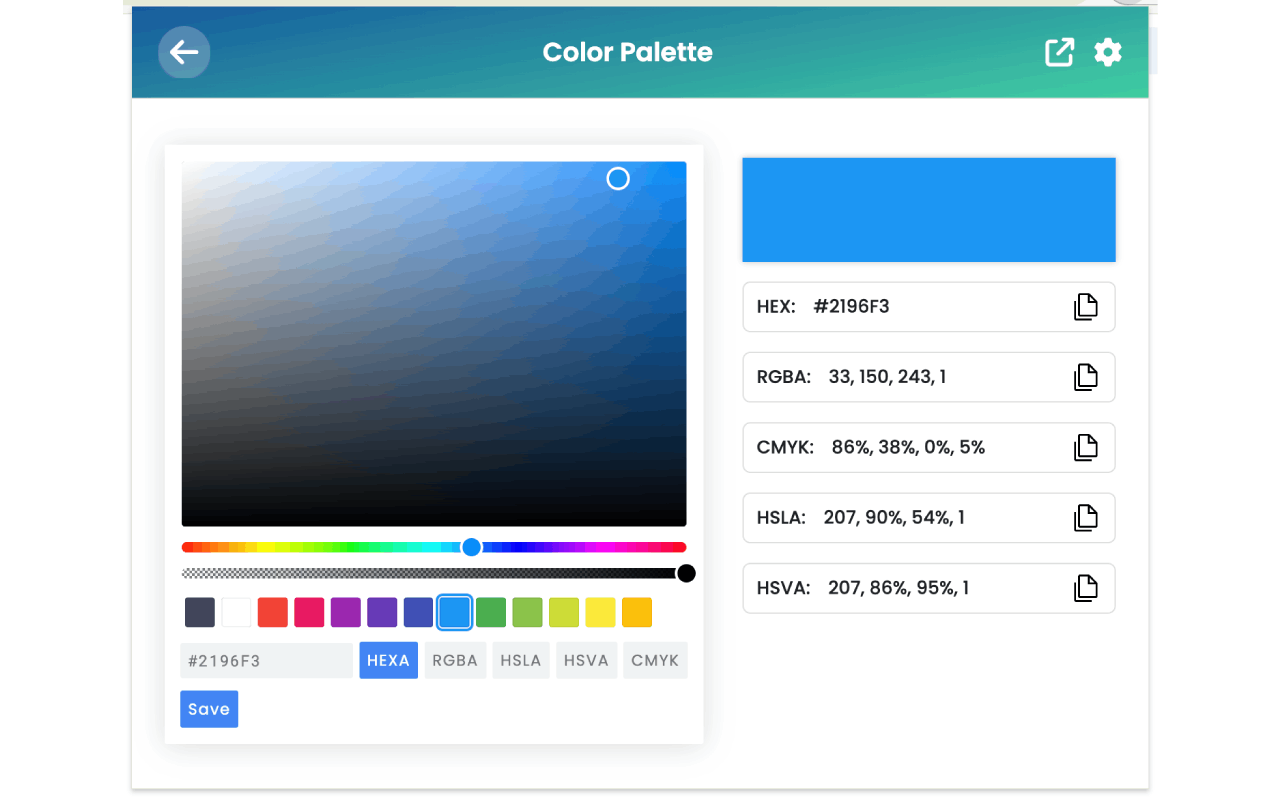Switch to HEXA color mode
Image resolution: width=1280 pixels, height=800 pixels.
[388, 660]
